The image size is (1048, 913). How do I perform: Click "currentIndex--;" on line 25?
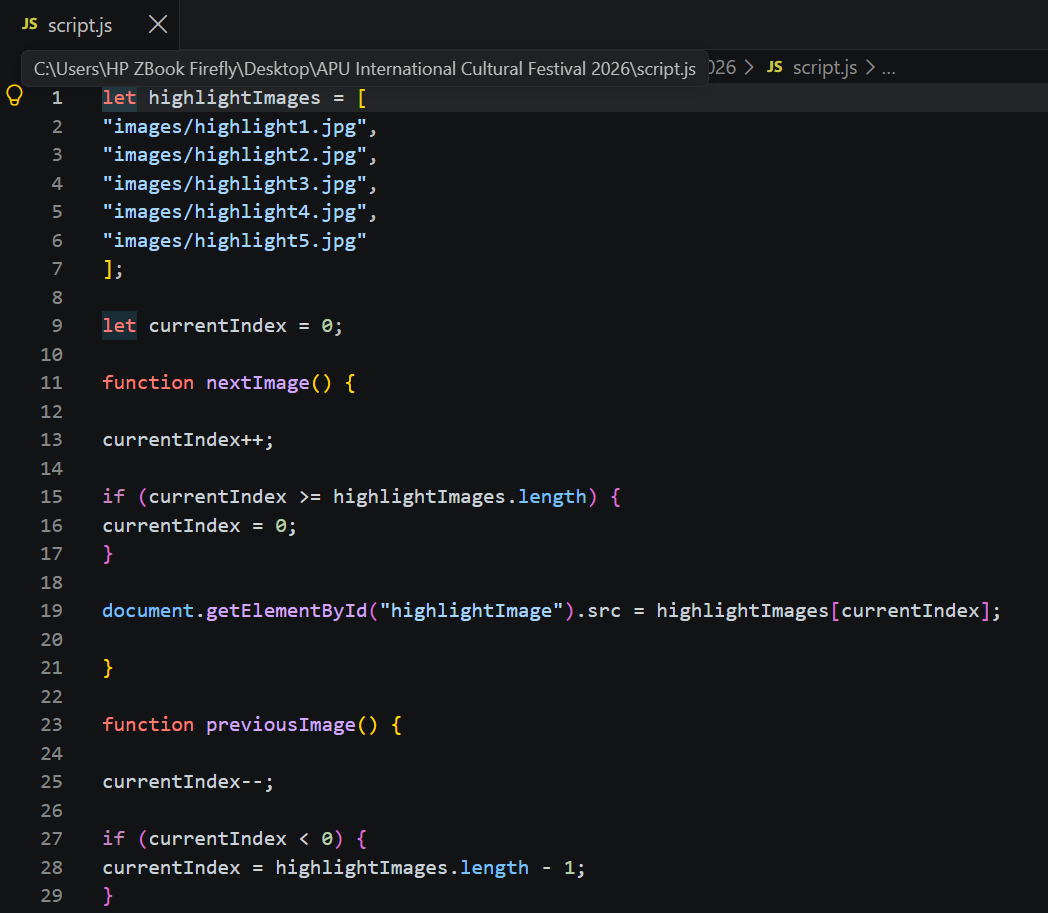pyautogui.click(x=188, y=782)
